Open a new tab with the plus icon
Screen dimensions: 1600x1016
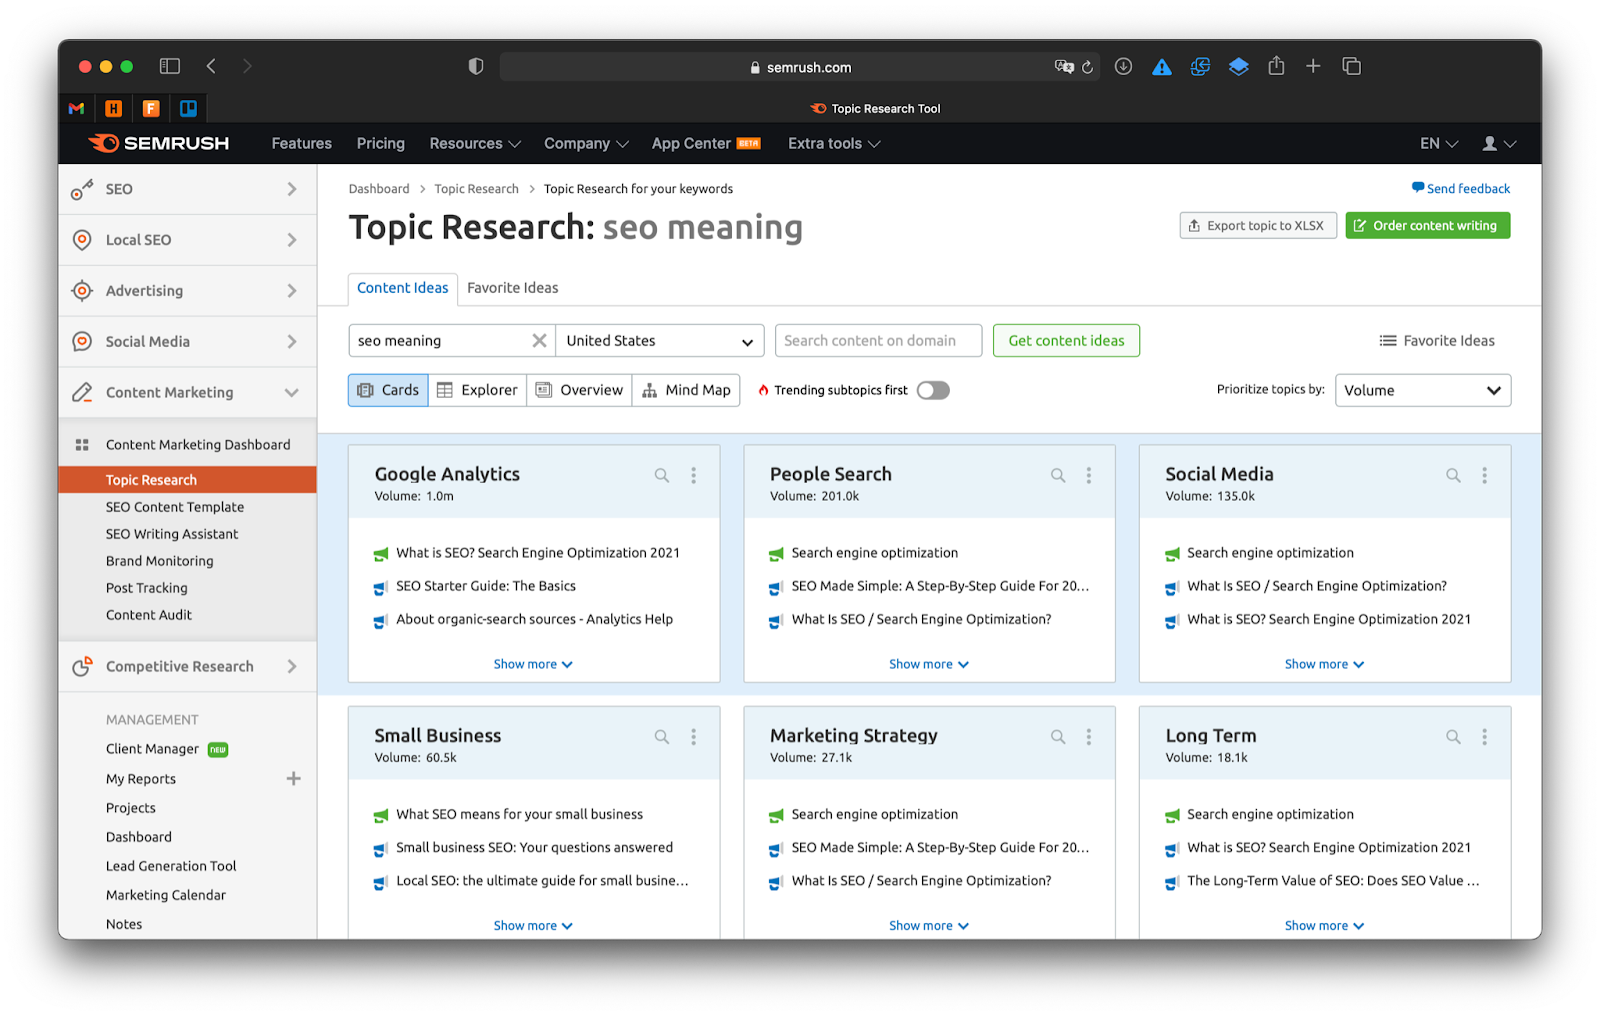tap(1313, 66)
